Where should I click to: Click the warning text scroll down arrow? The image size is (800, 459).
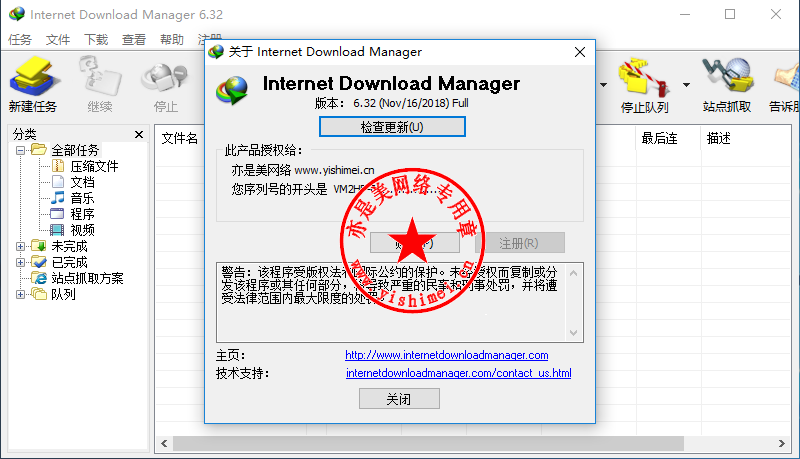point(573,333)
